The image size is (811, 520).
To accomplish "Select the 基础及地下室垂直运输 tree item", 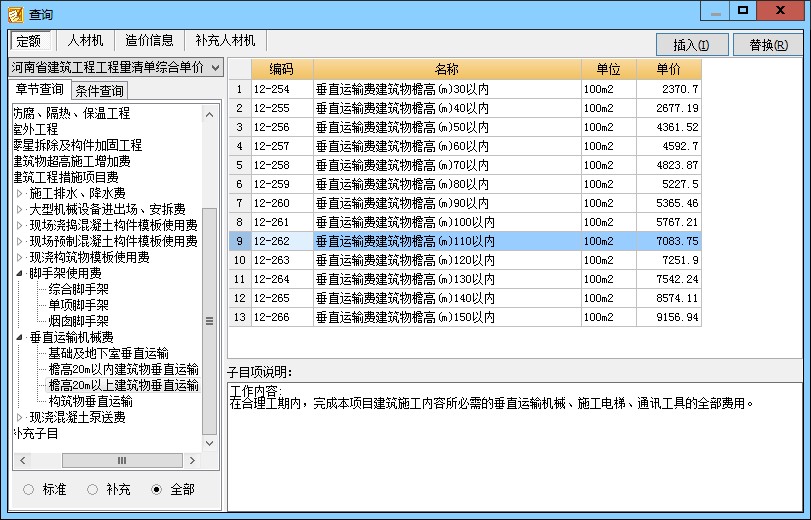I will (109, 353).
